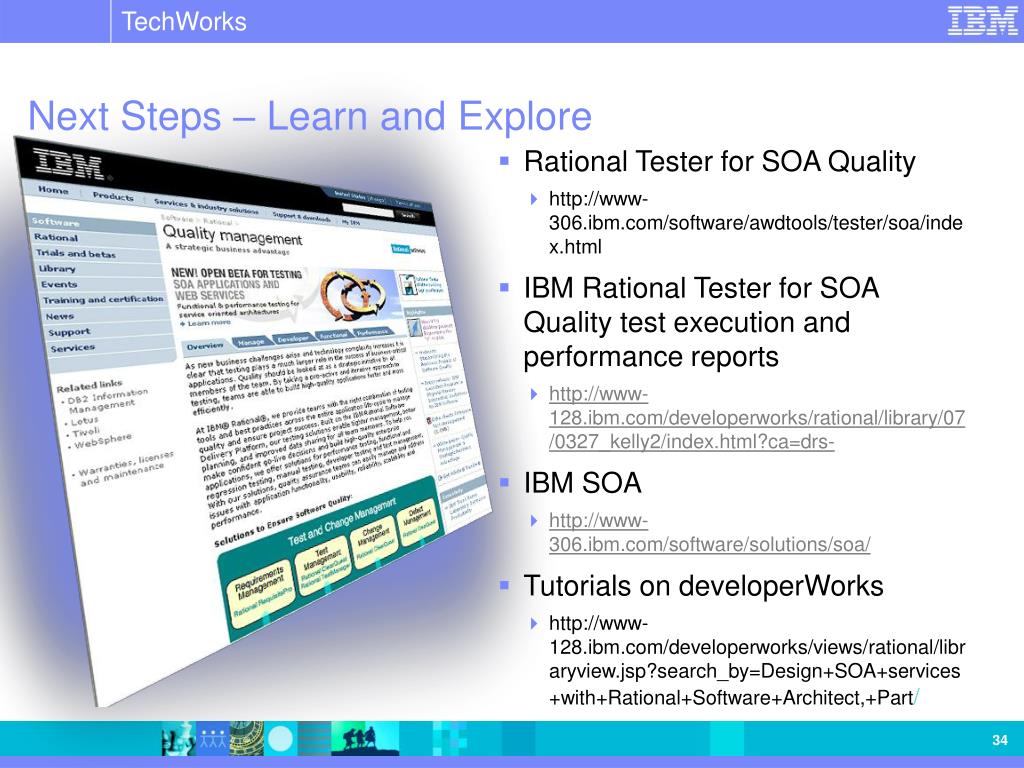Switch to the Manage tab on the webpage
This screenshot has width=1024, height=768.
(251, 342)
